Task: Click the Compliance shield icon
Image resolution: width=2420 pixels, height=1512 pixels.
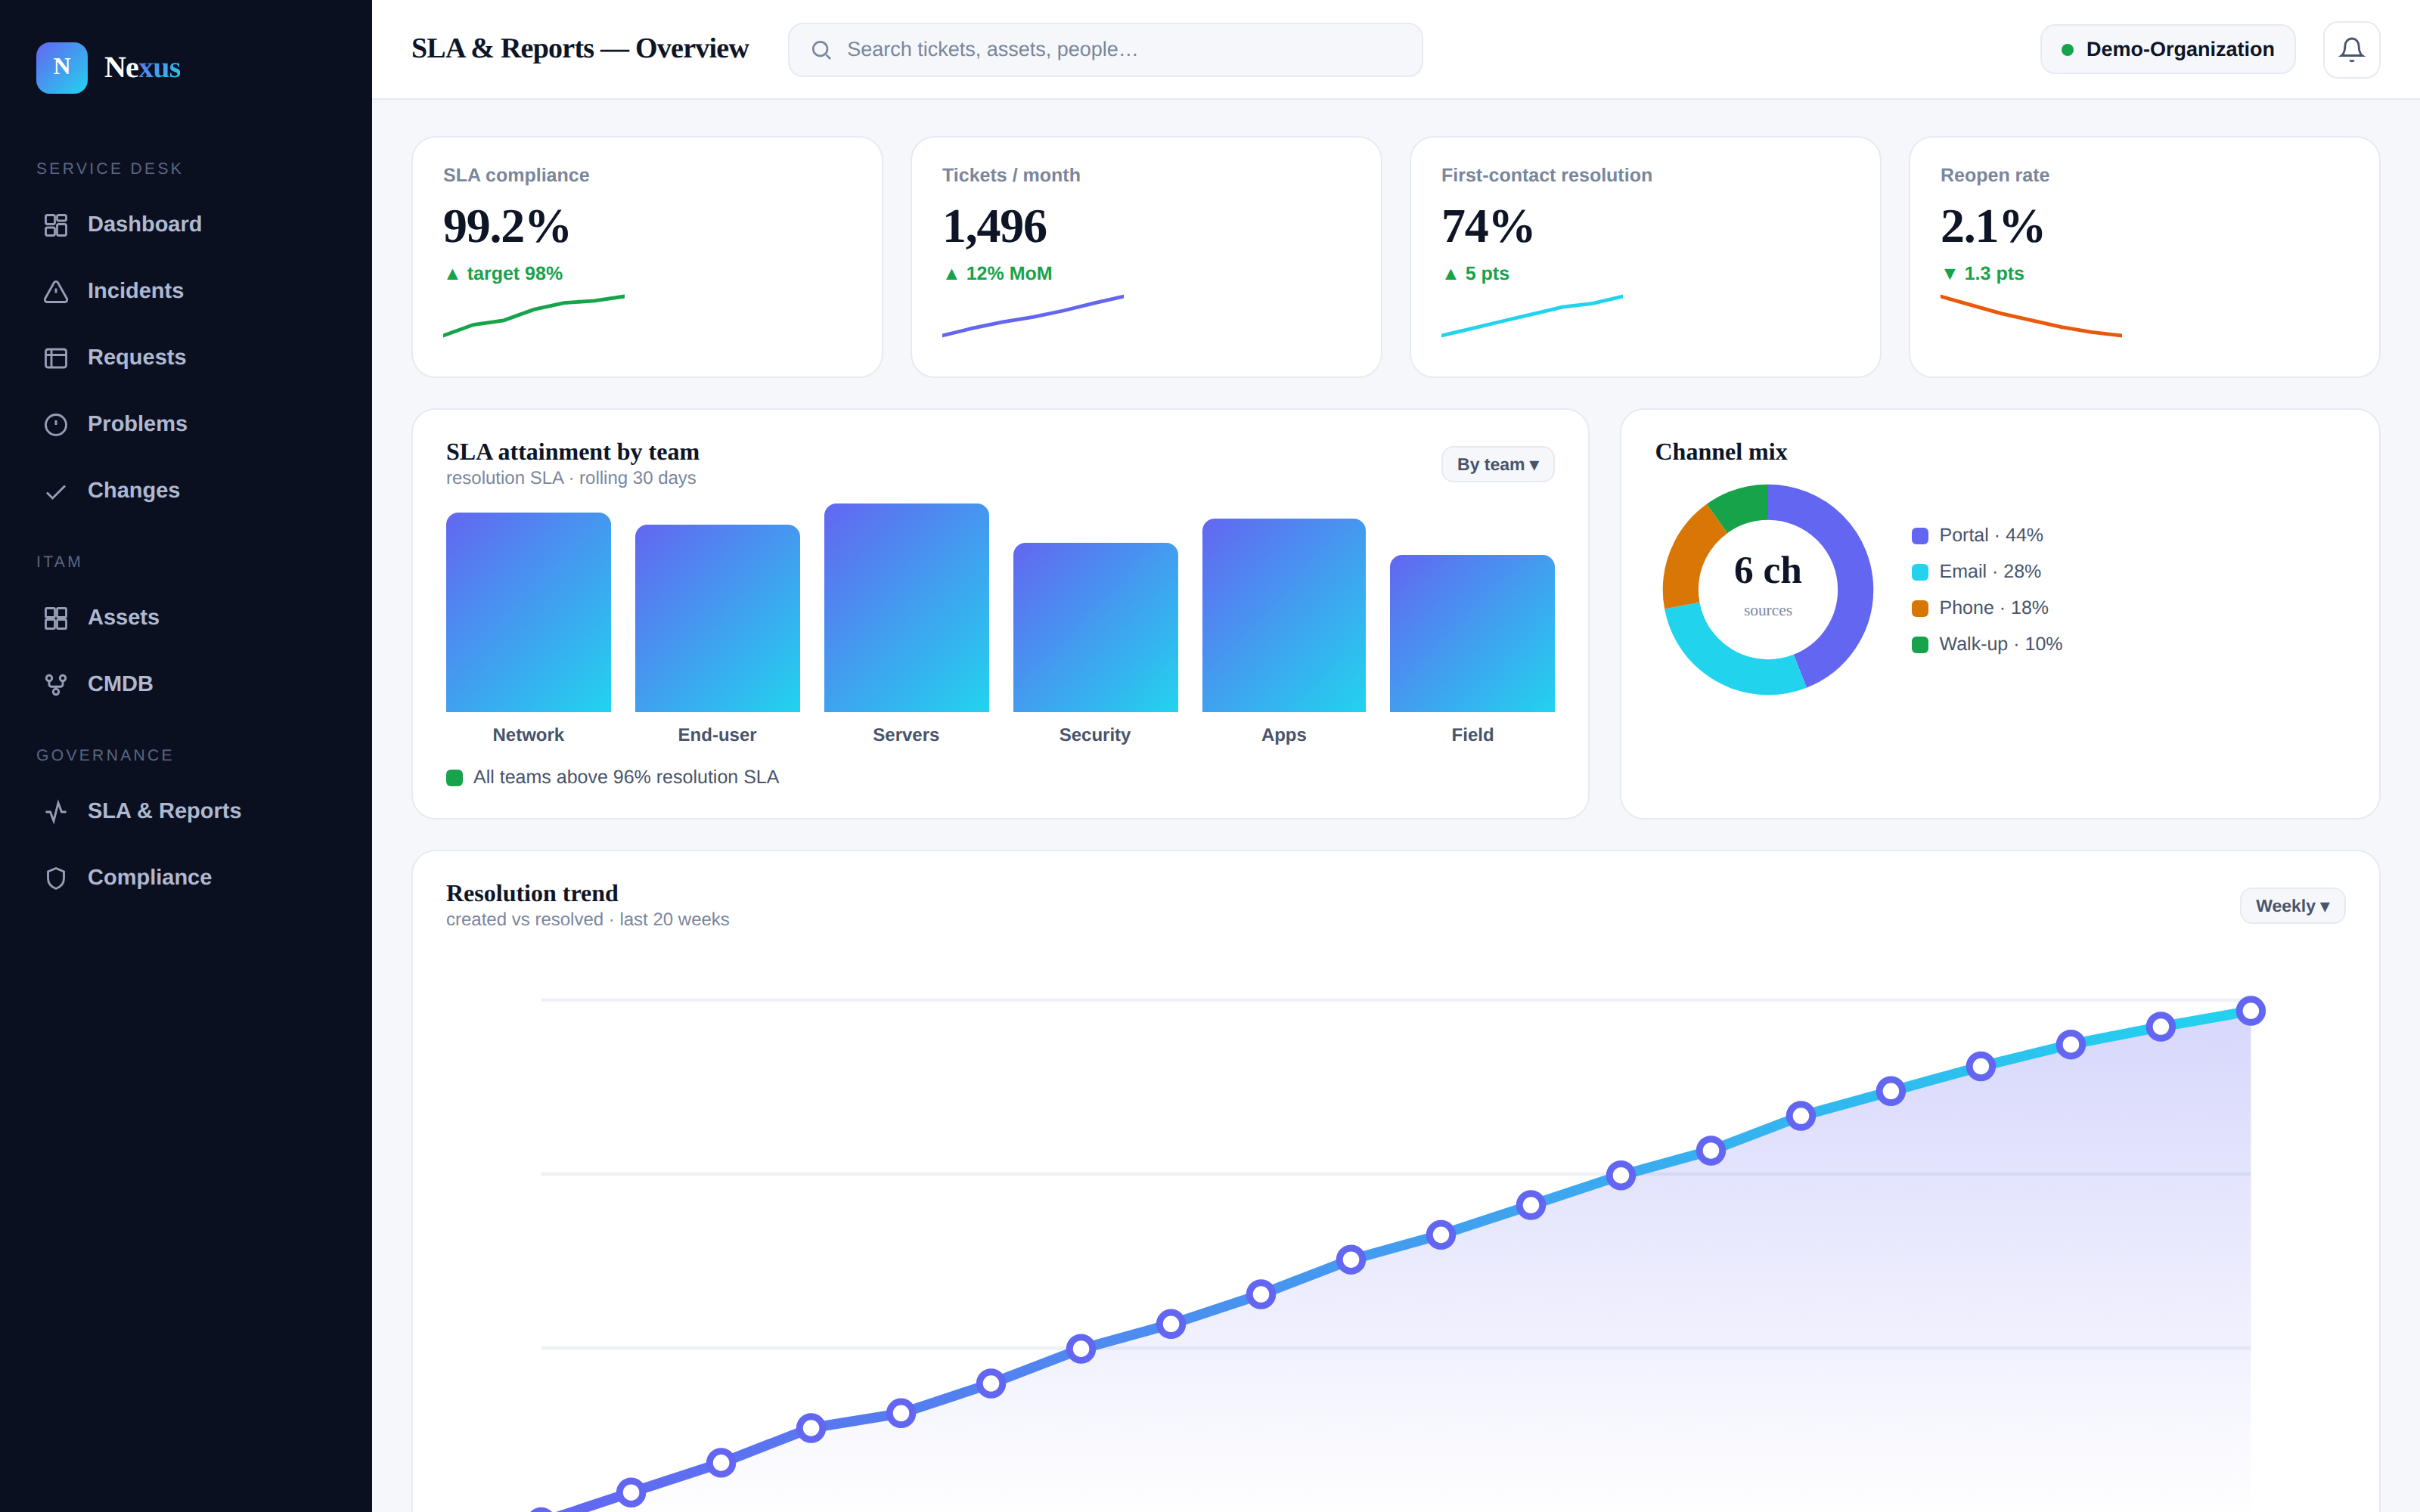Action: coord(56,878)
